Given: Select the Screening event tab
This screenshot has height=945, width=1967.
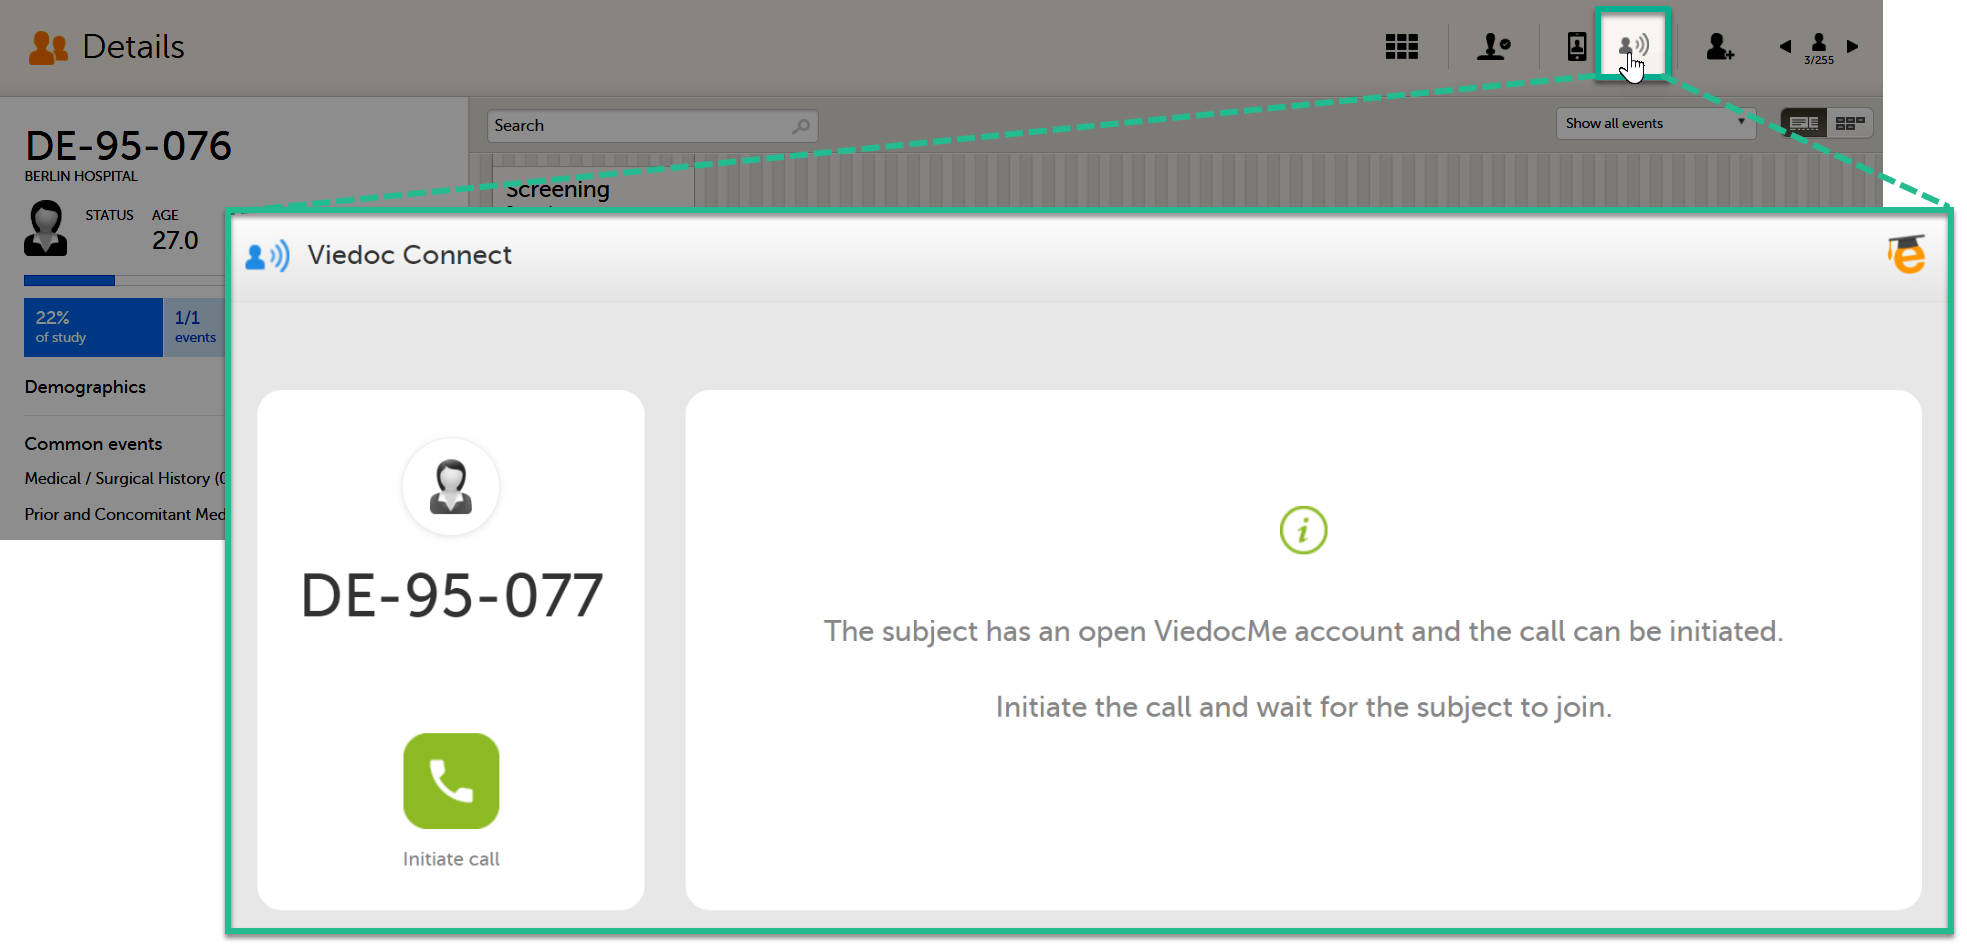Looking at the screenshot, I should [558, 189].
